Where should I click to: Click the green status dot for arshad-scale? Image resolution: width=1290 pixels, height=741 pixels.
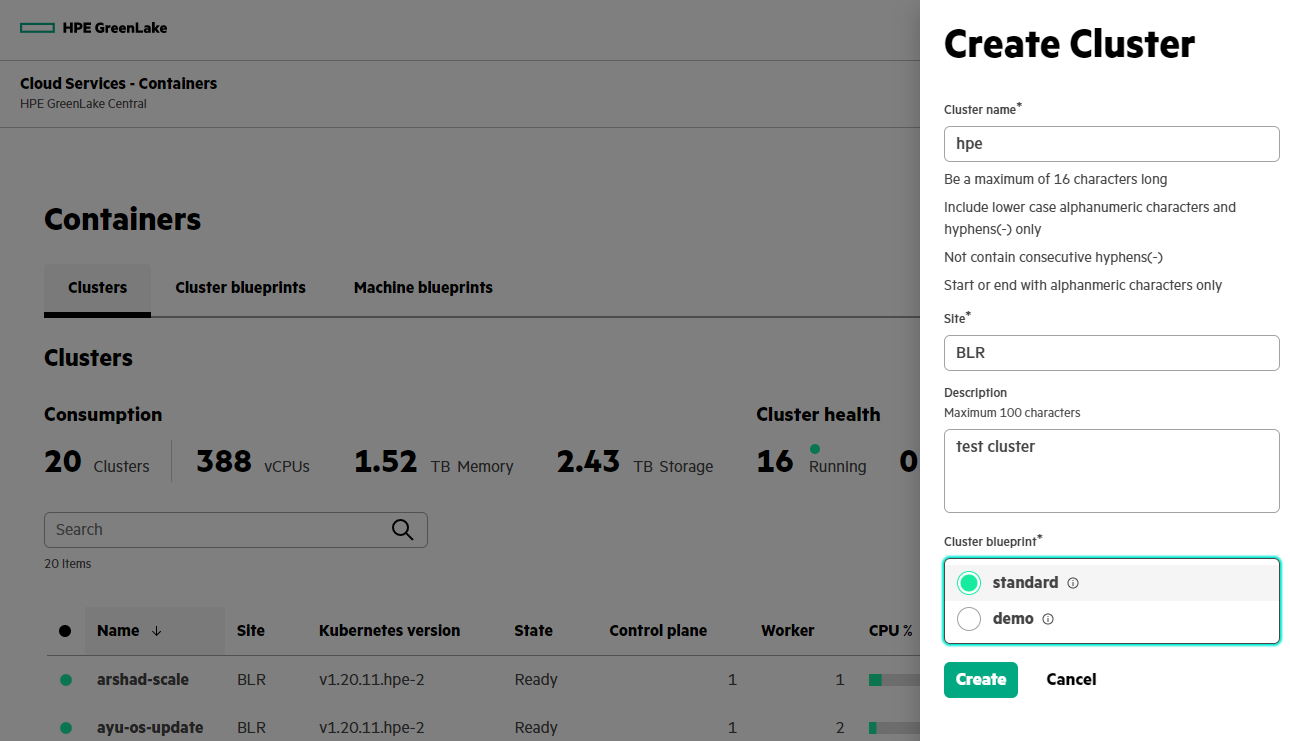(x=66, y=680)
